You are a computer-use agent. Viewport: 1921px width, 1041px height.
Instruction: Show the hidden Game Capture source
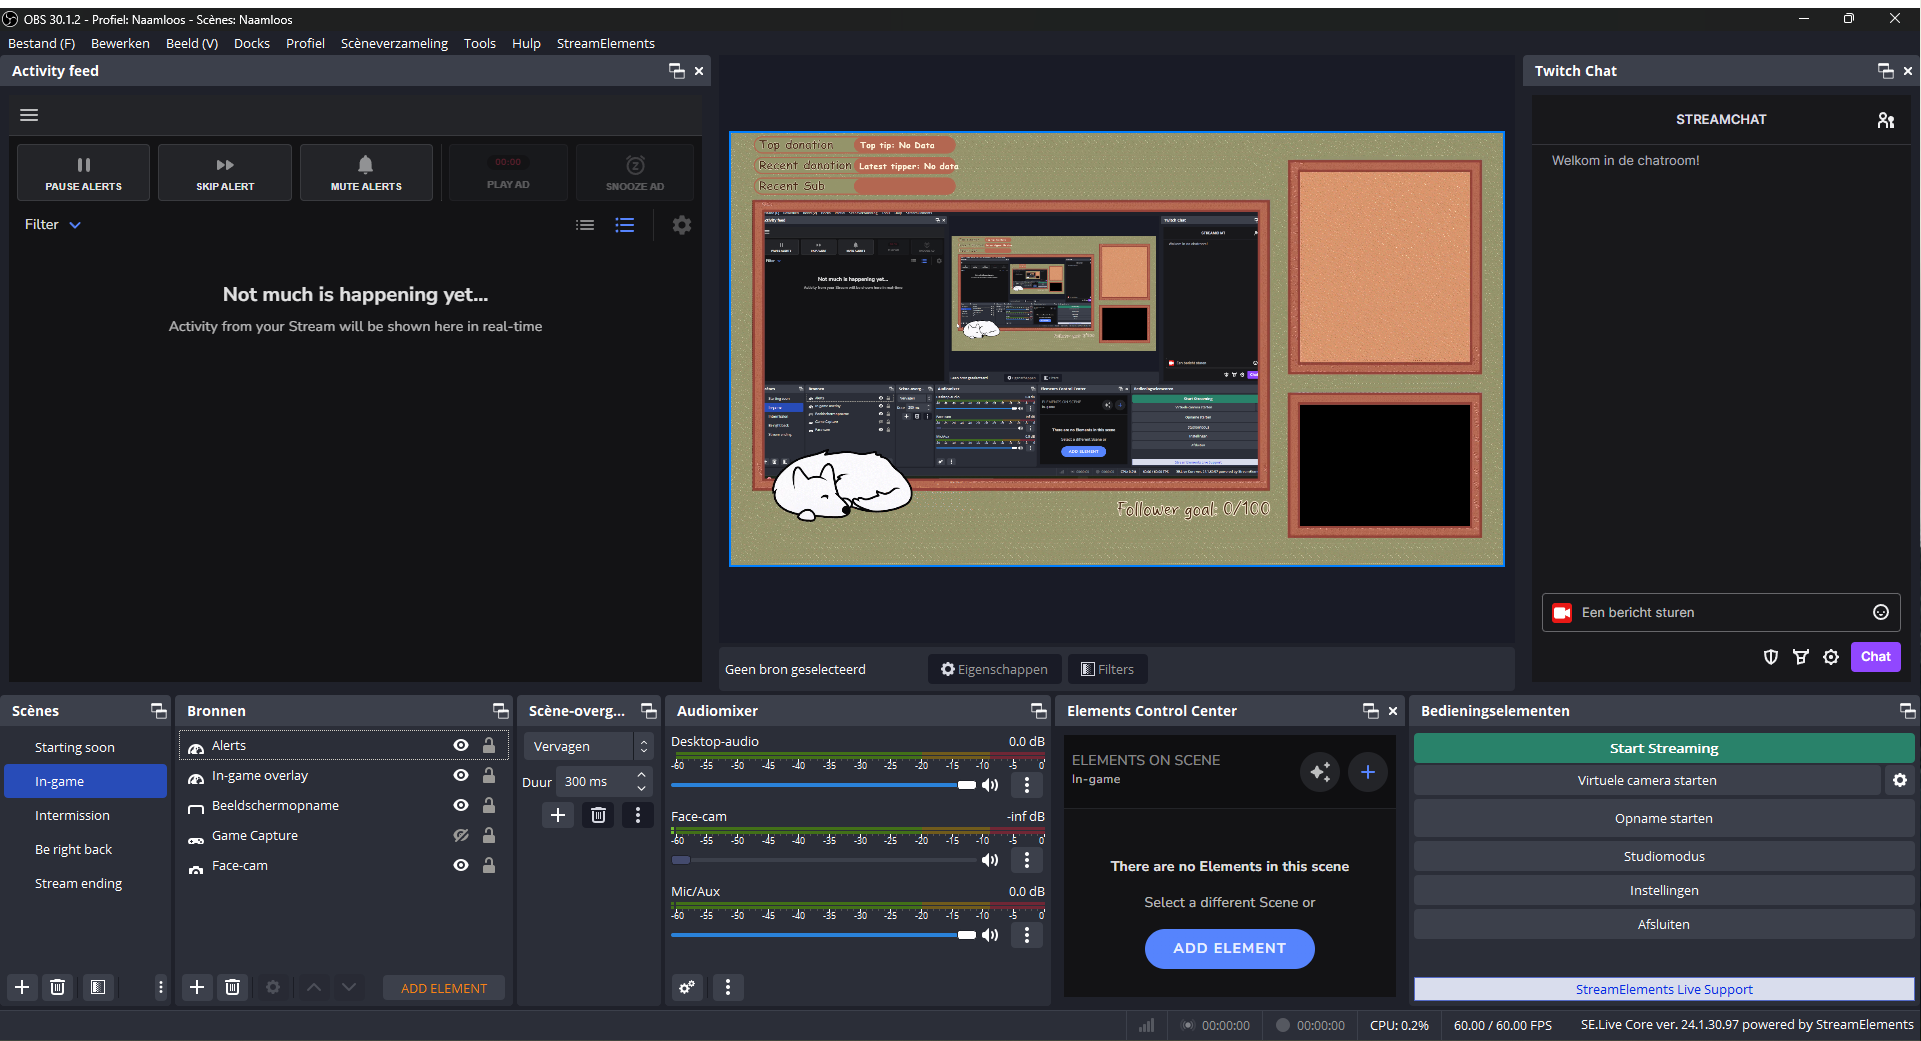[461, 835]
